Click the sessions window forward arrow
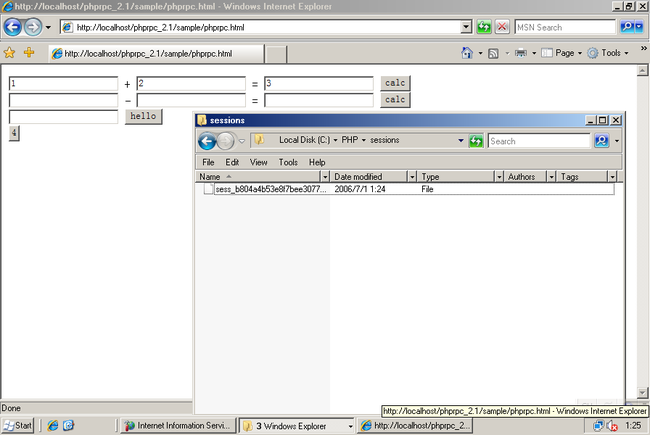The height and width of the screenshot is (435, 650). (226, 141)
